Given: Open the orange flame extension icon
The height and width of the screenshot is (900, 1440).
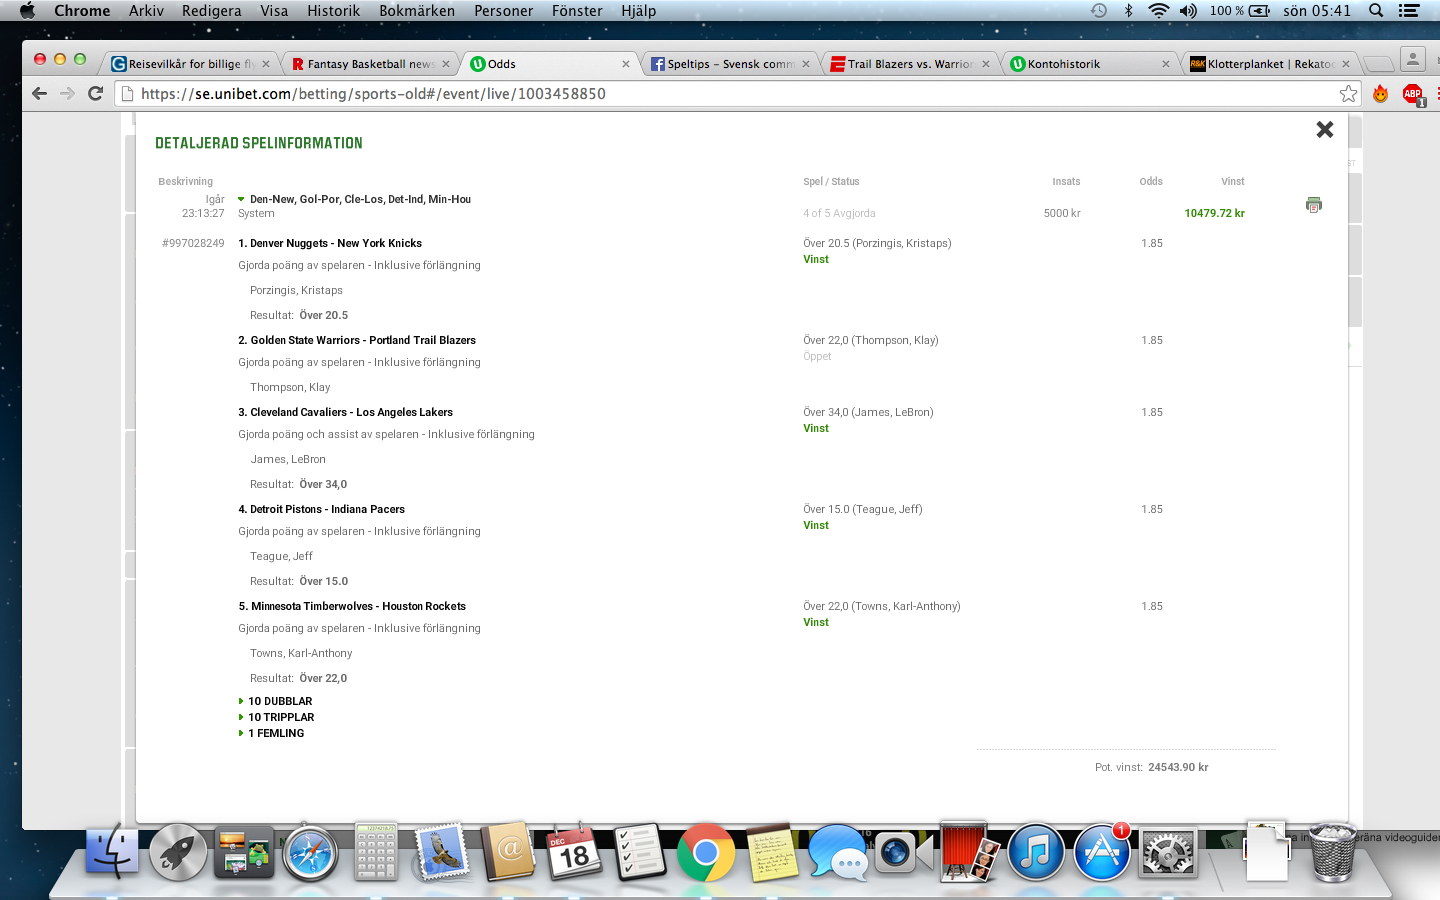Looking at the screenshot, I should click(1380, 94).
